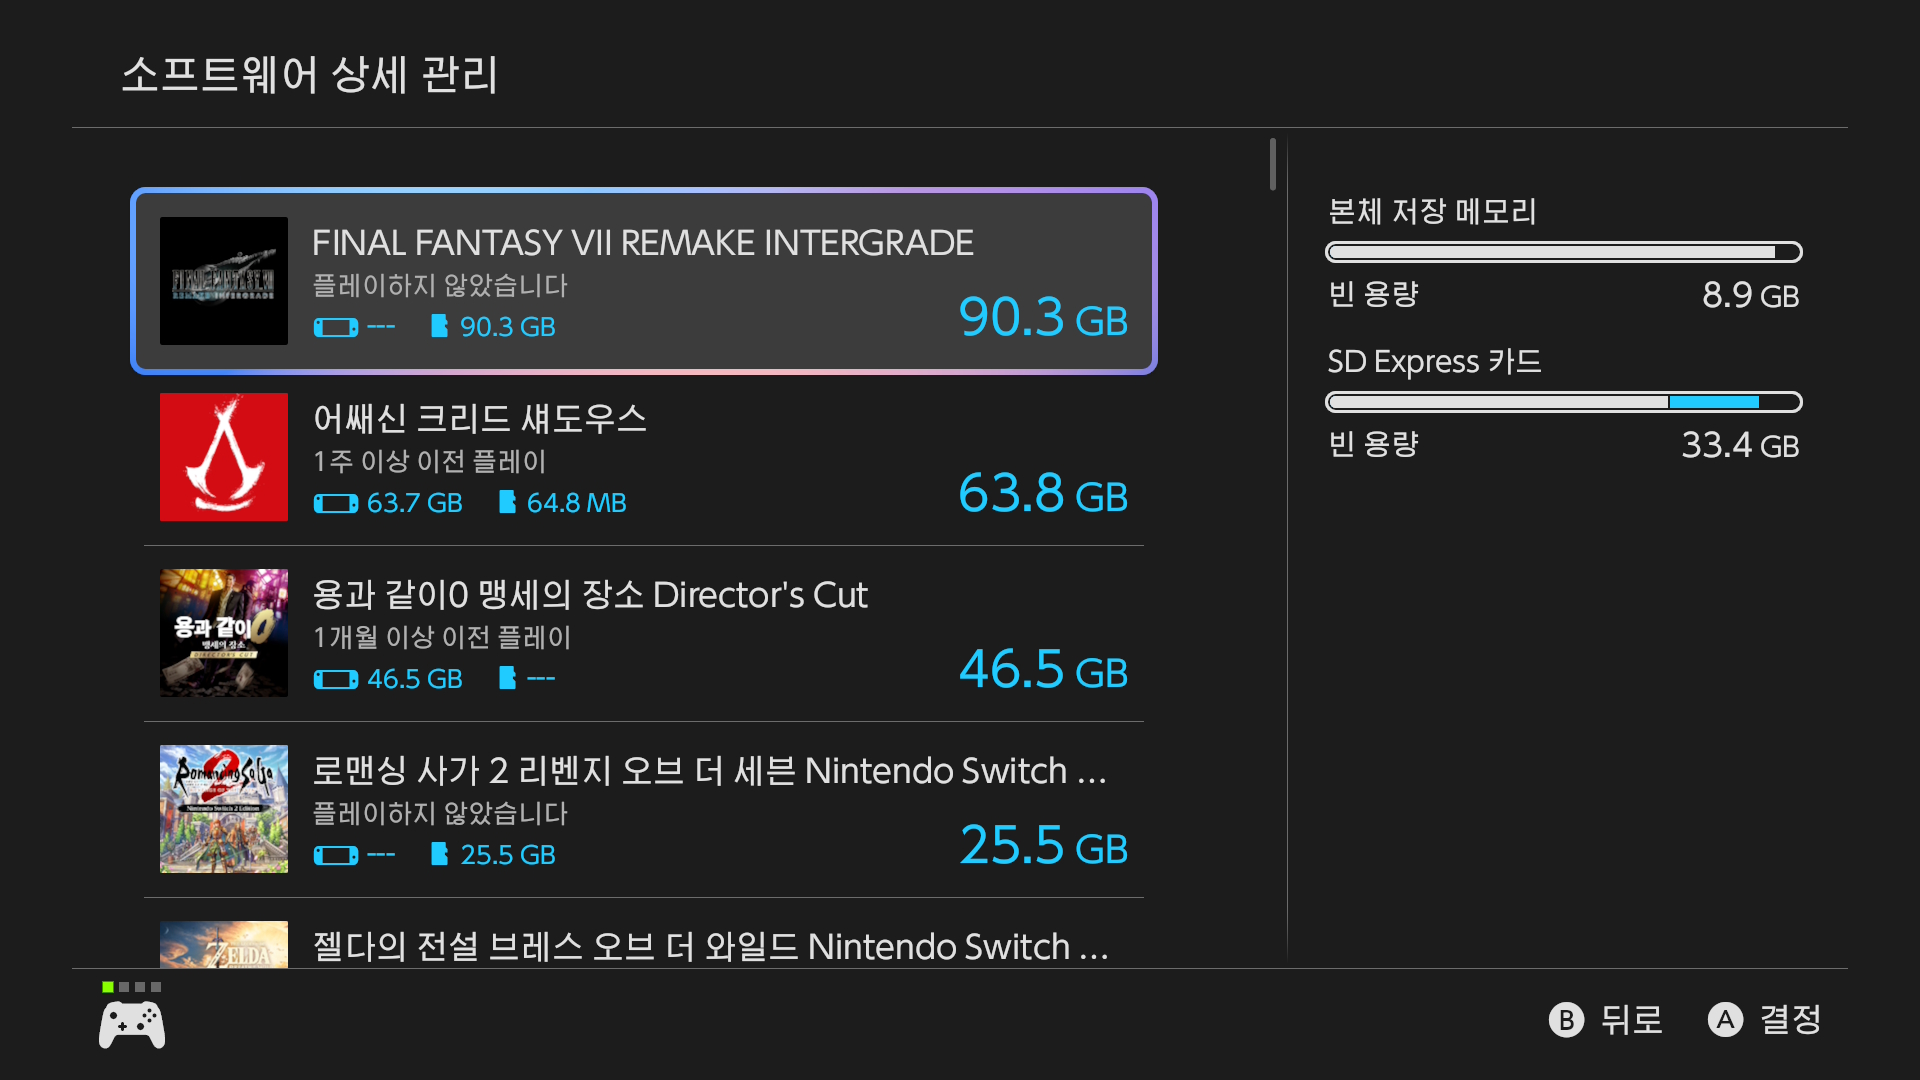Select 젤다의 전설 브레스 오브 더 와일드 entry
The width and height of the screenshot is (1920, 1080).
pyautogui.click(x=644, y=945)
